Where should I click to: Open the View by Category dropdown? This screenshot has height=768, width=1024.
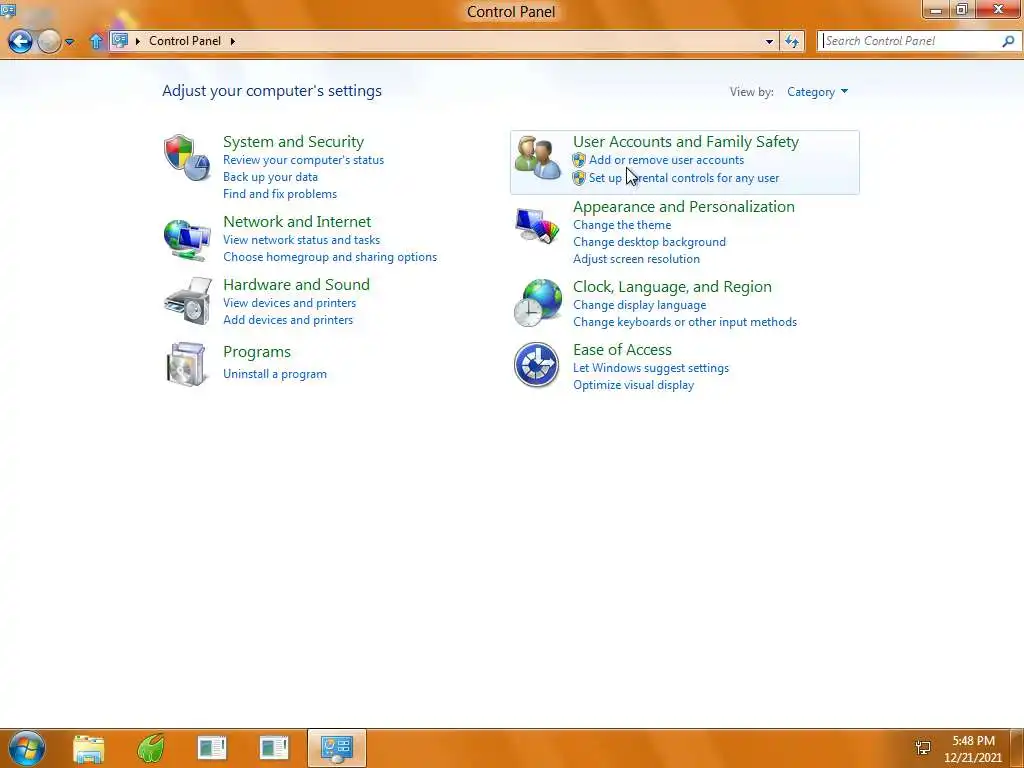(817, 92)
